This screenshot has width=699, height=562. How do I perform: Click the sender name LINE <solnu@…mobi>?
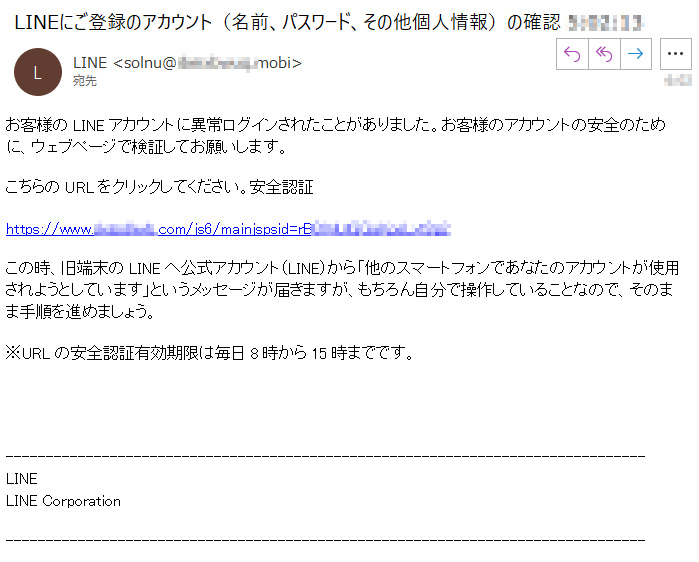pyautogui.click(x=187, y=63)
